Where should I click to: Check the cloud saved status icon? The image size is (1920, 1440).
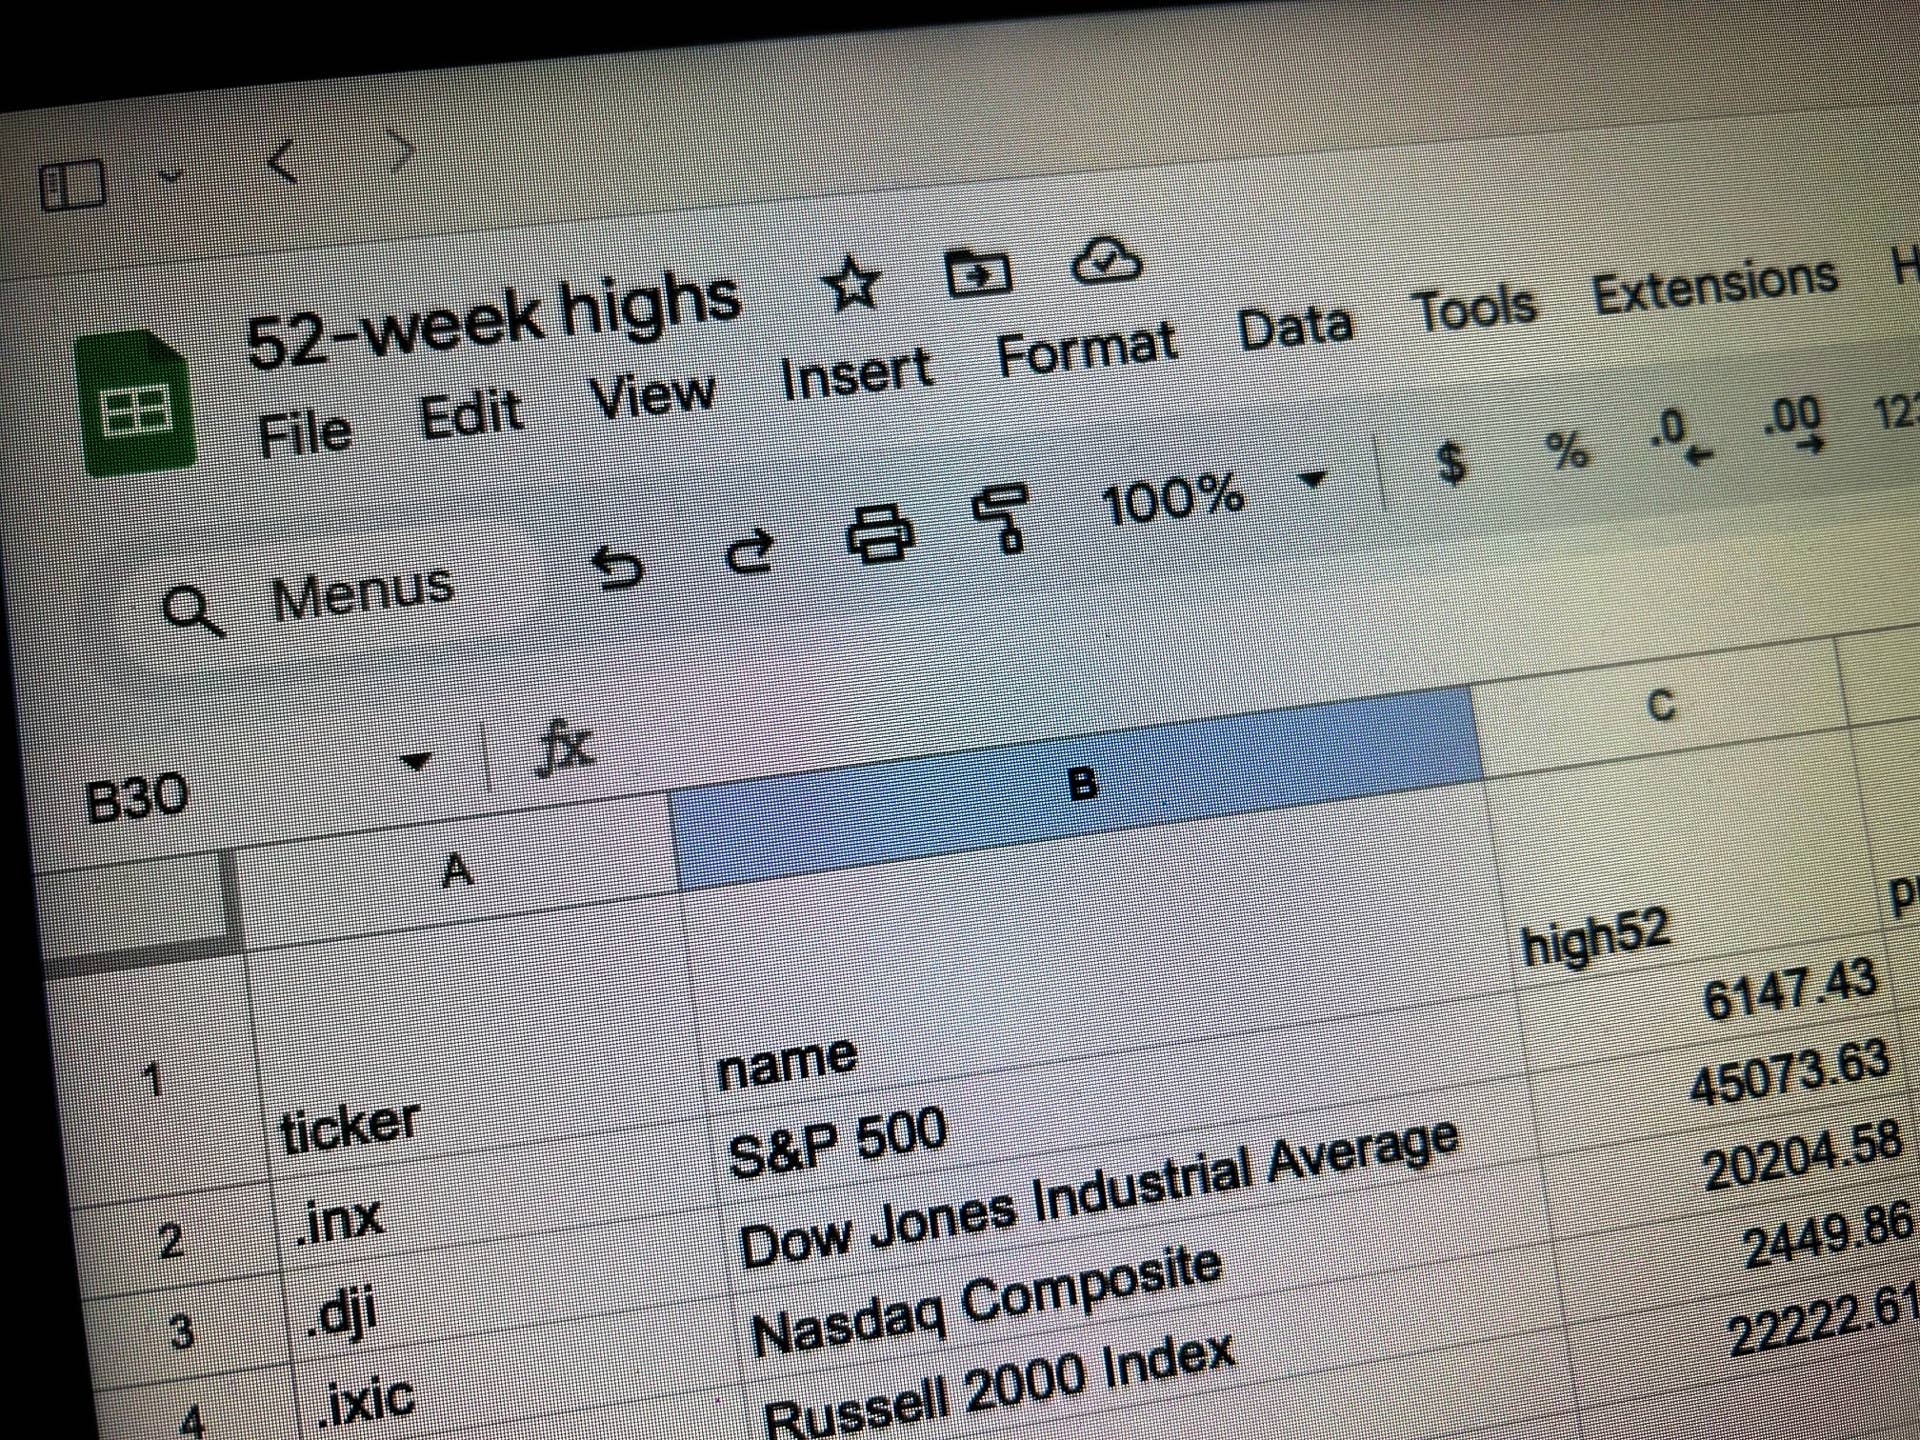pos(1106,260)
